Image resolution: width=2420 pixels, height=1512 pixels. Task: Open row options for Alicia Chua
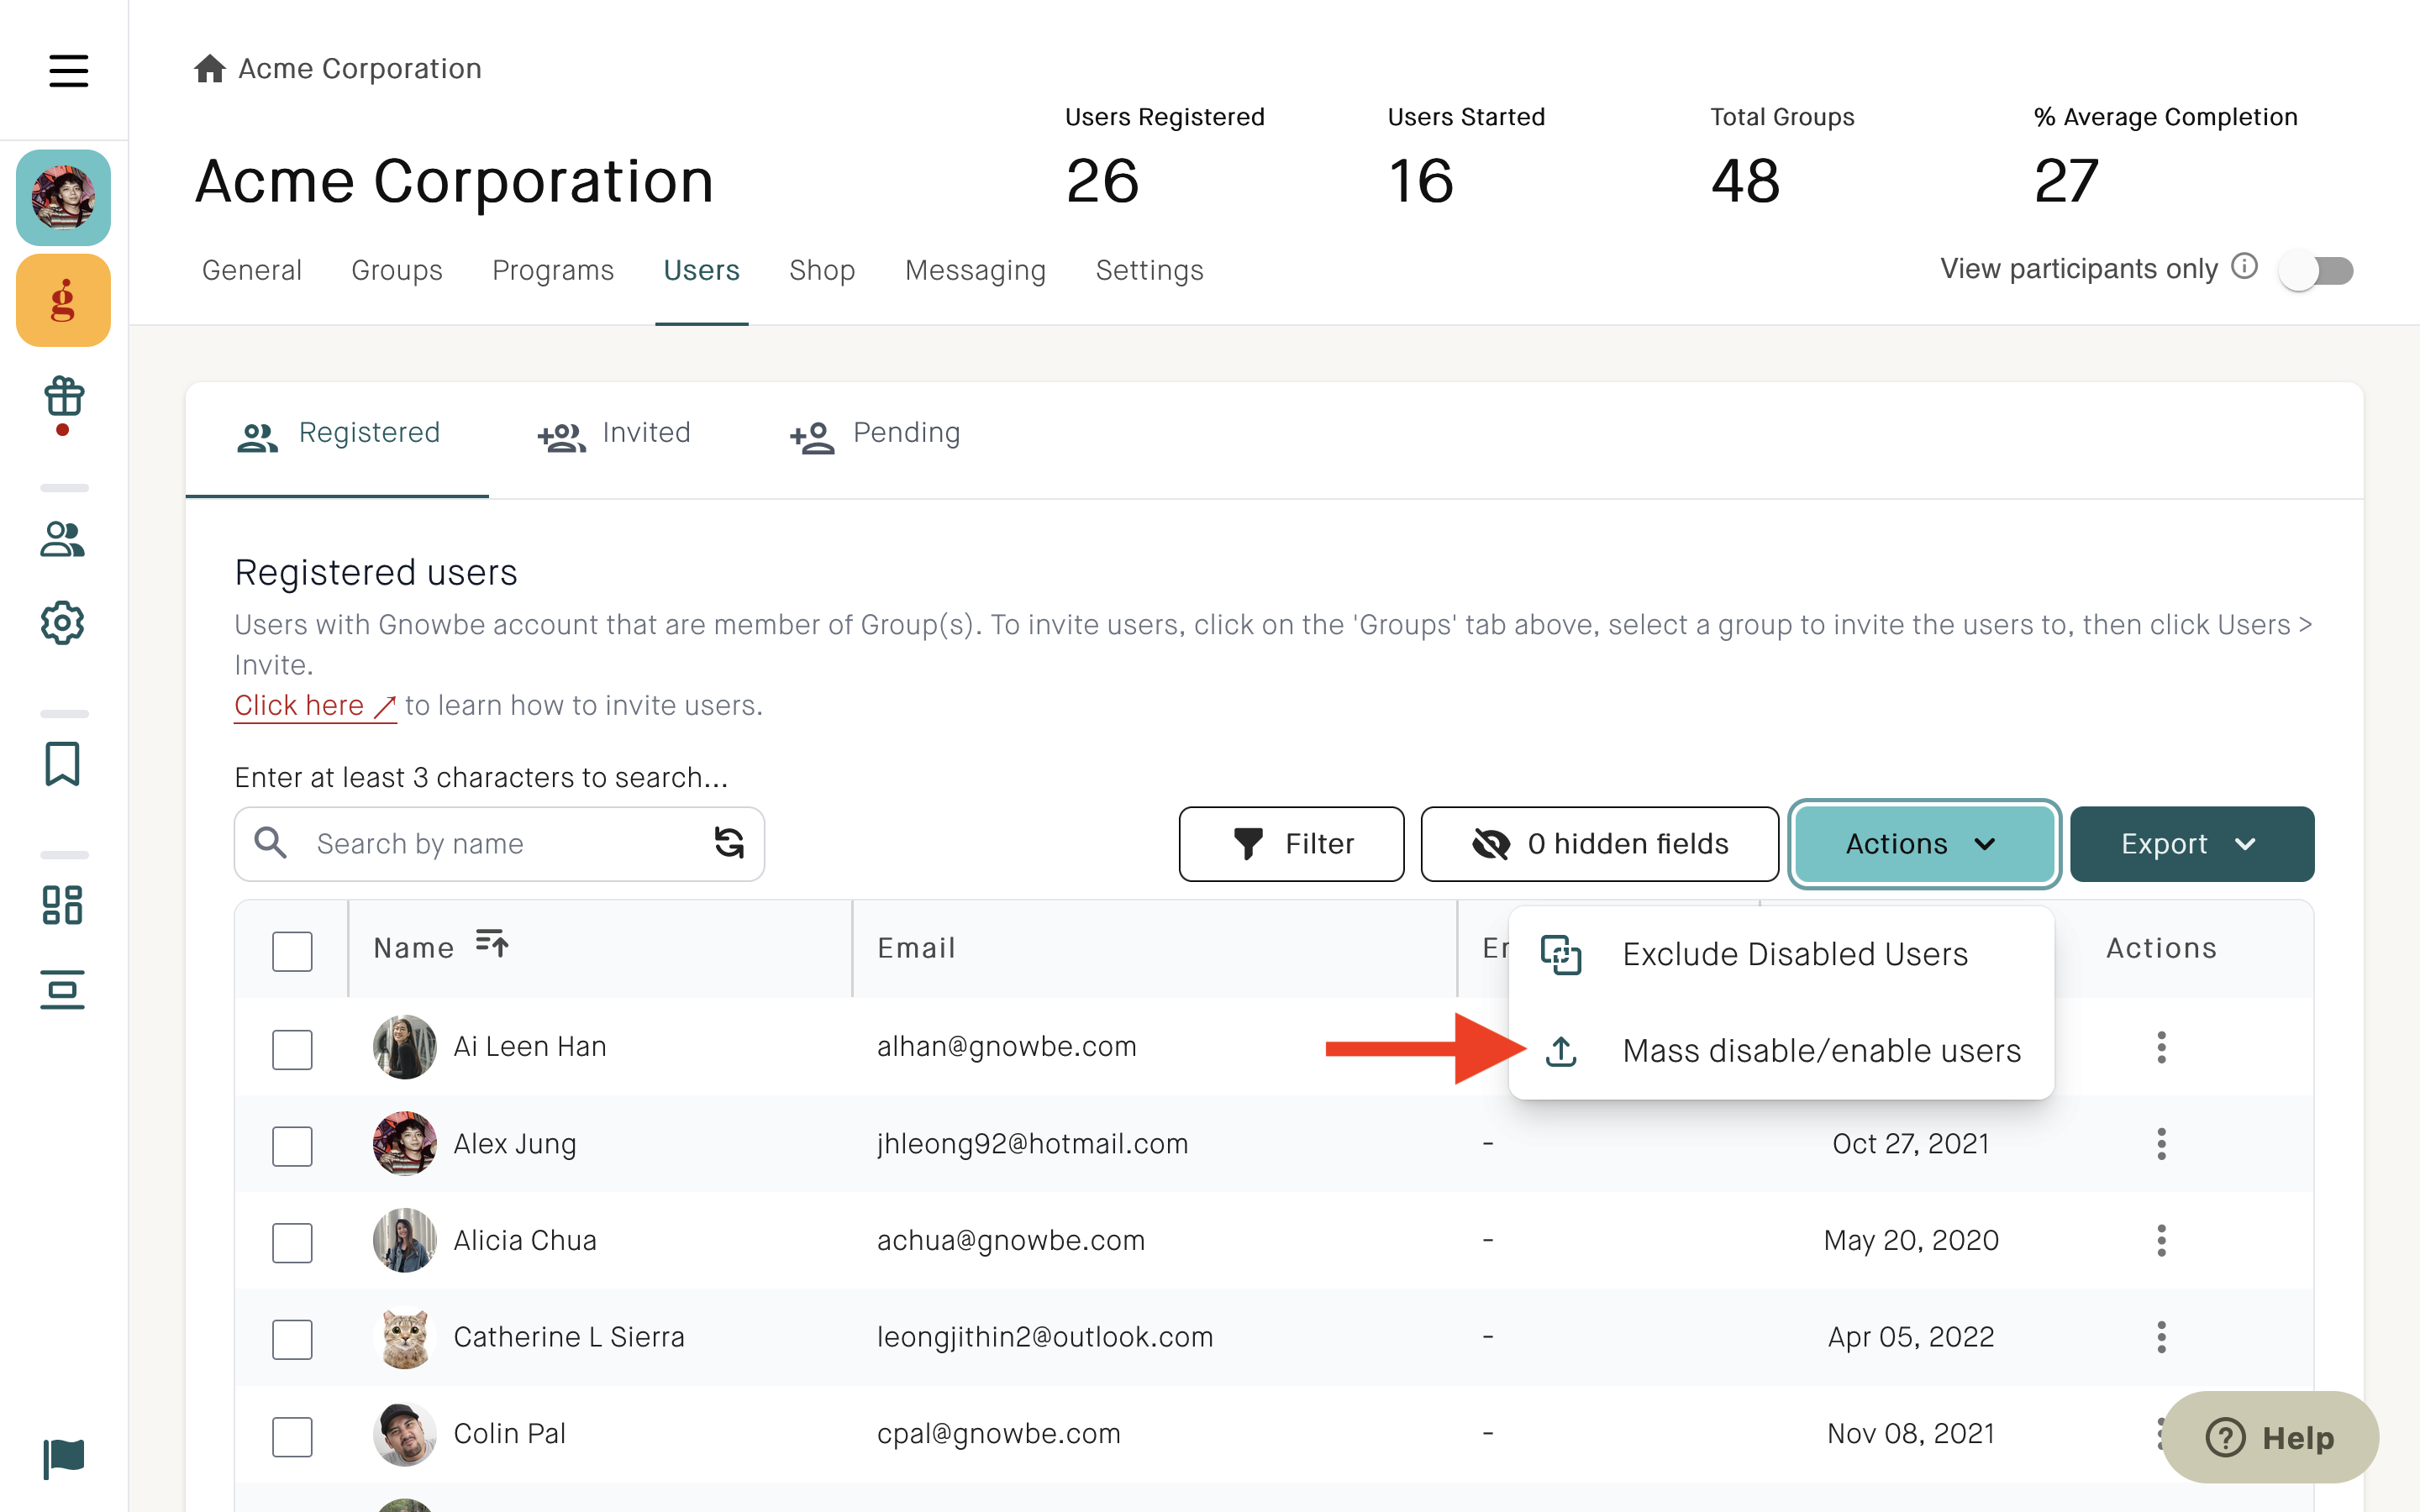pos(2161,1240)
